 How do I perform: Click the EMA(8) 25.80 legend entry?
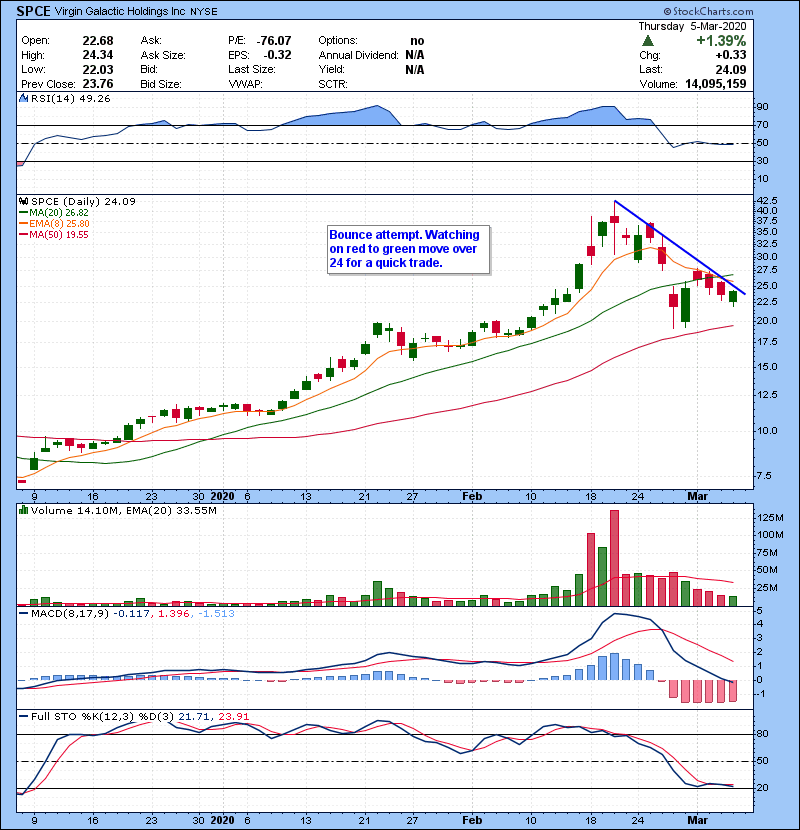(x=54, y=224)
